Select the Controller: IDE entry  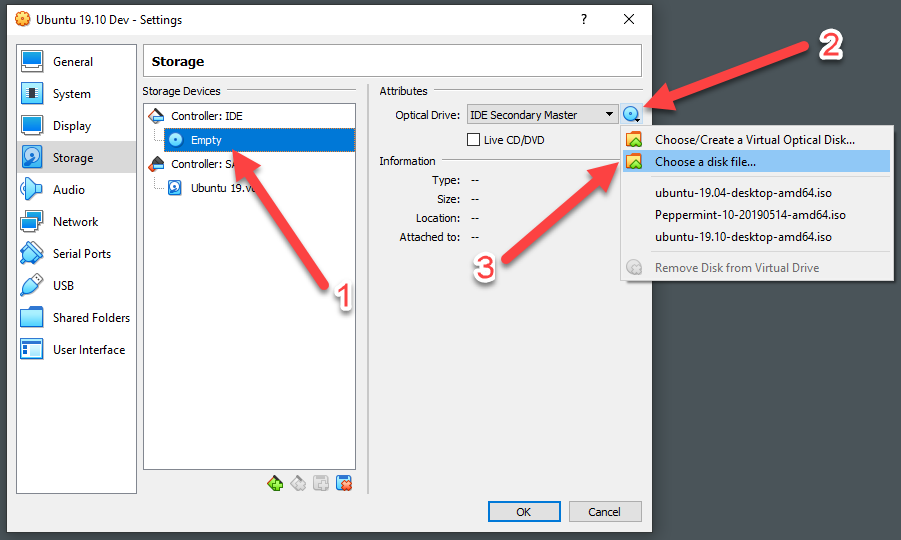pyautogui.click(x=249, y=116)
